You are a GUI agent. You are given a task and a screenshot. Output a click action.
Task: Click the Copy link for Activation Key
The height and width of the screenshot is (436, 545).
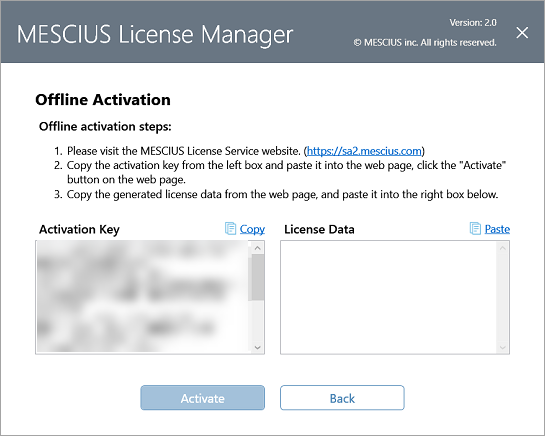pos(252,229)
